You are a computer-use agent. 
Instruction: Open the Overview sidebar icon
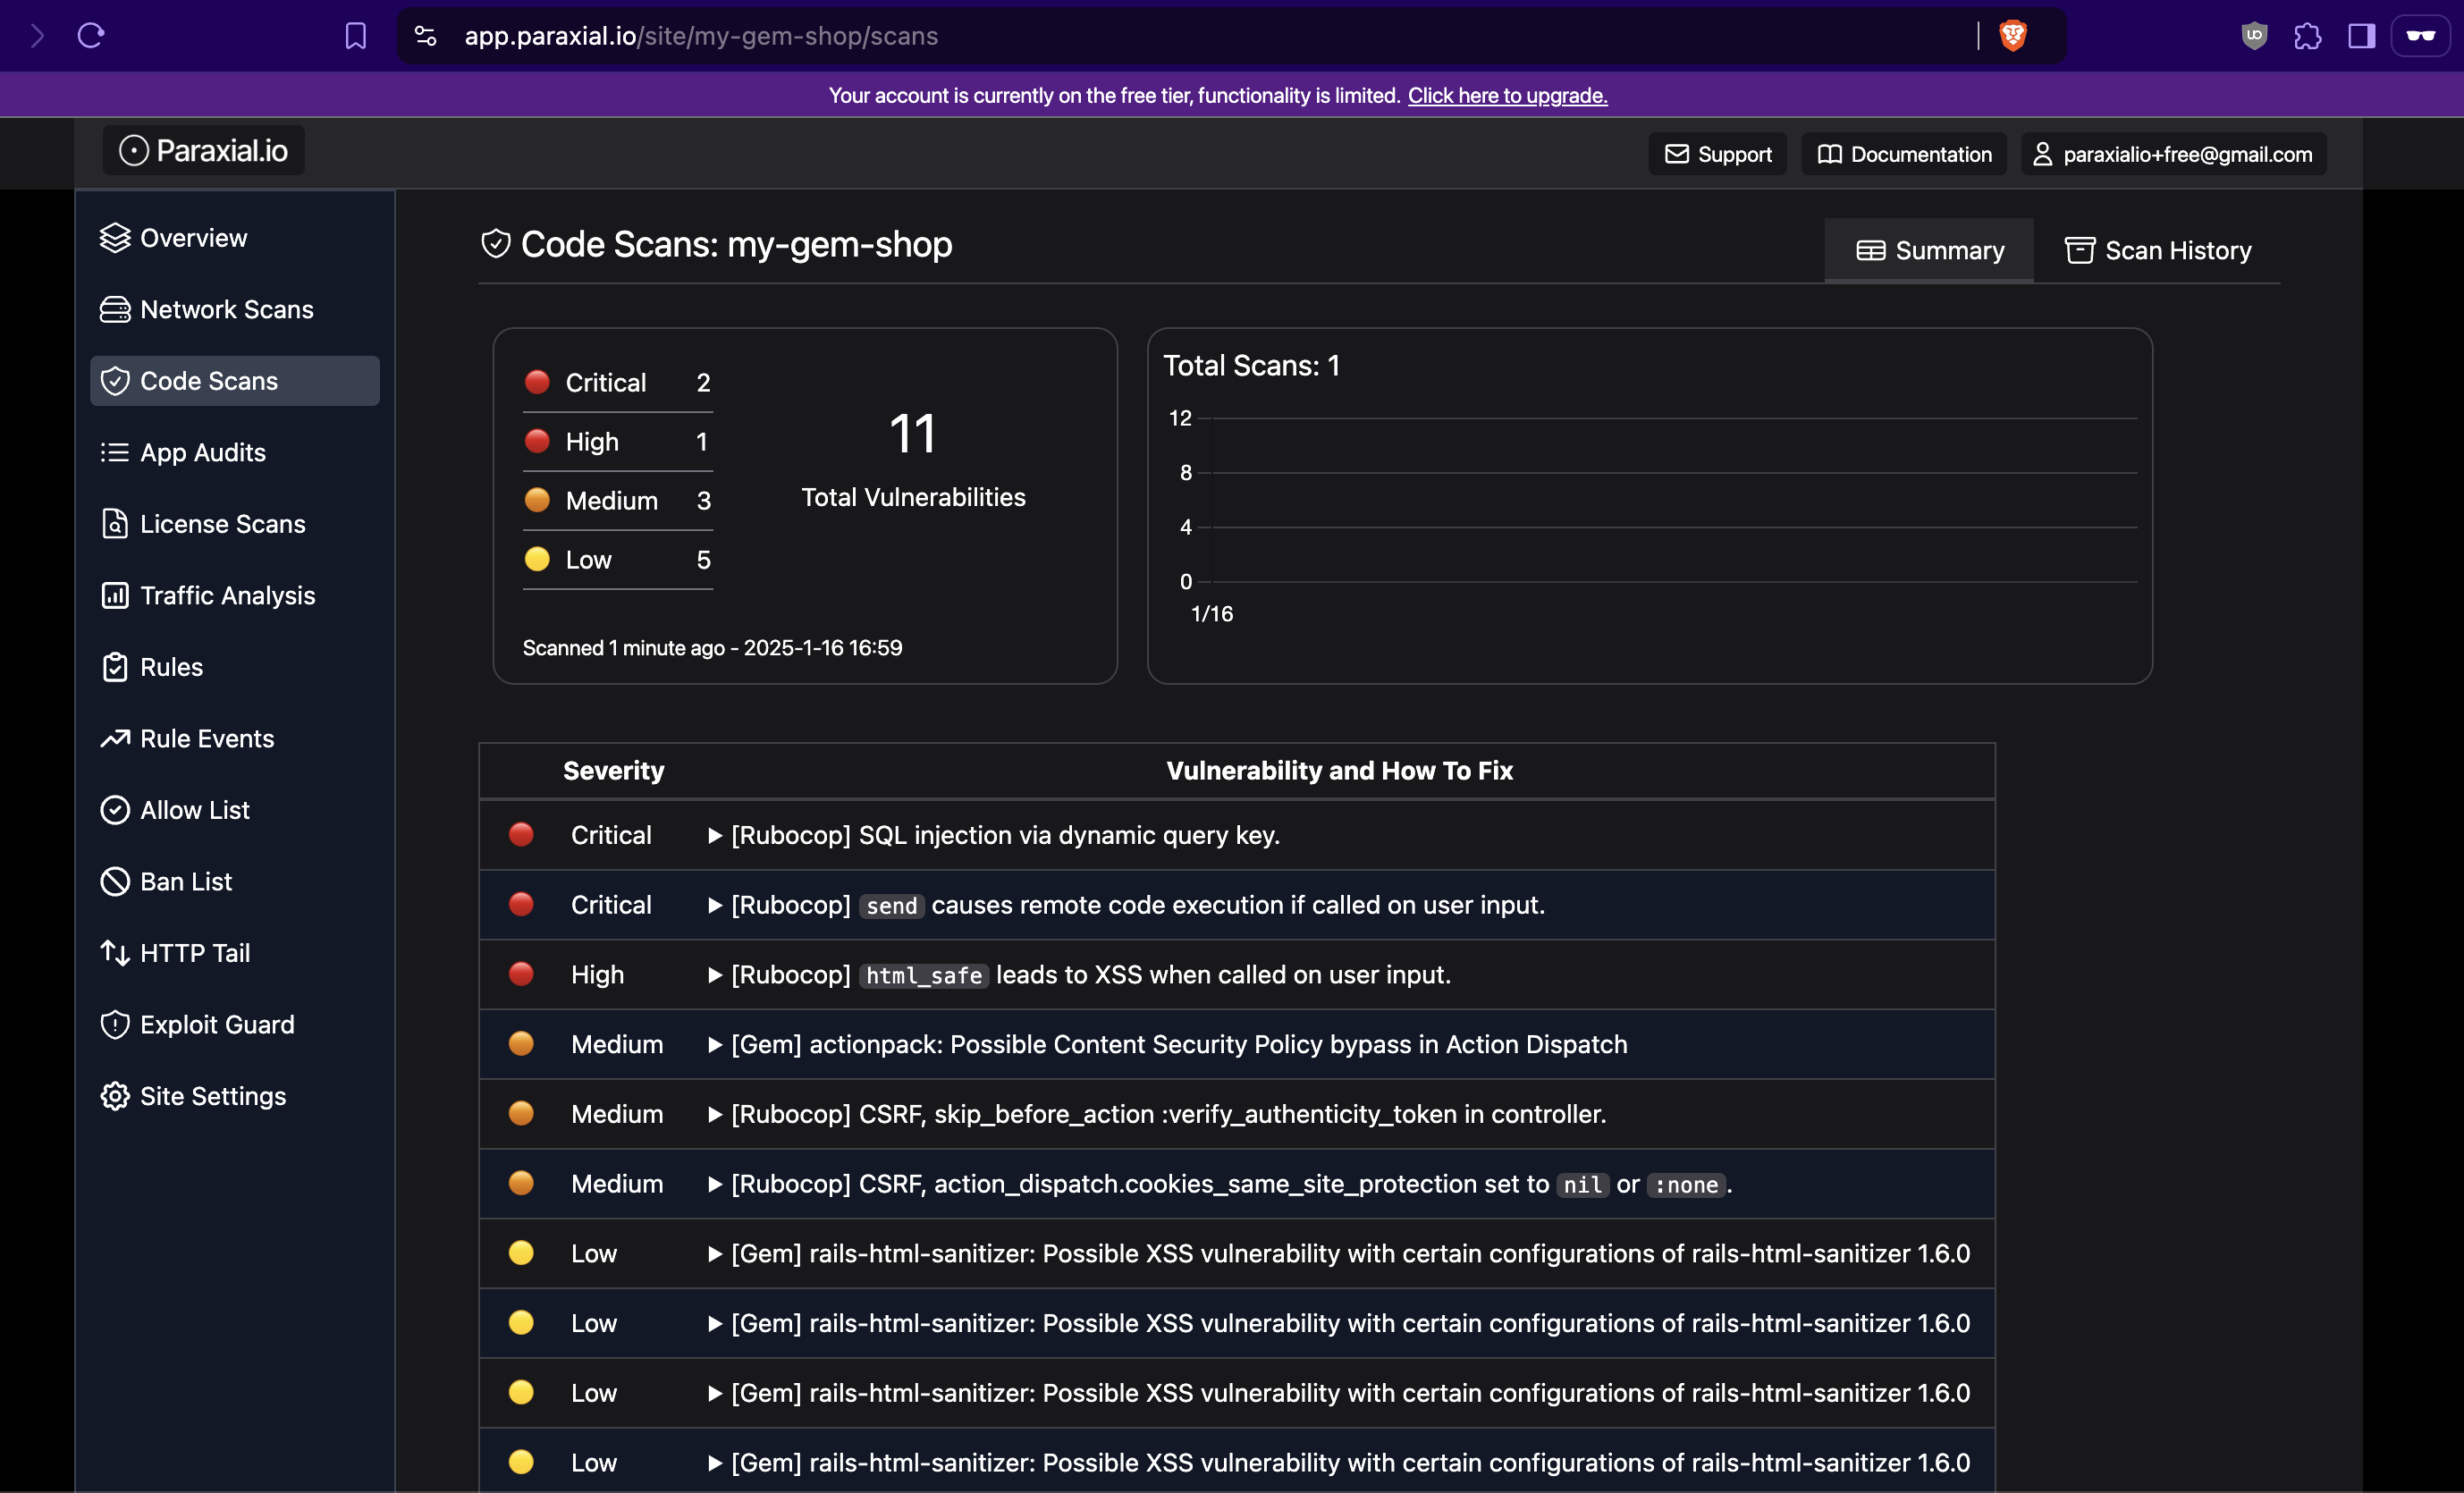(x=115, y=238)
